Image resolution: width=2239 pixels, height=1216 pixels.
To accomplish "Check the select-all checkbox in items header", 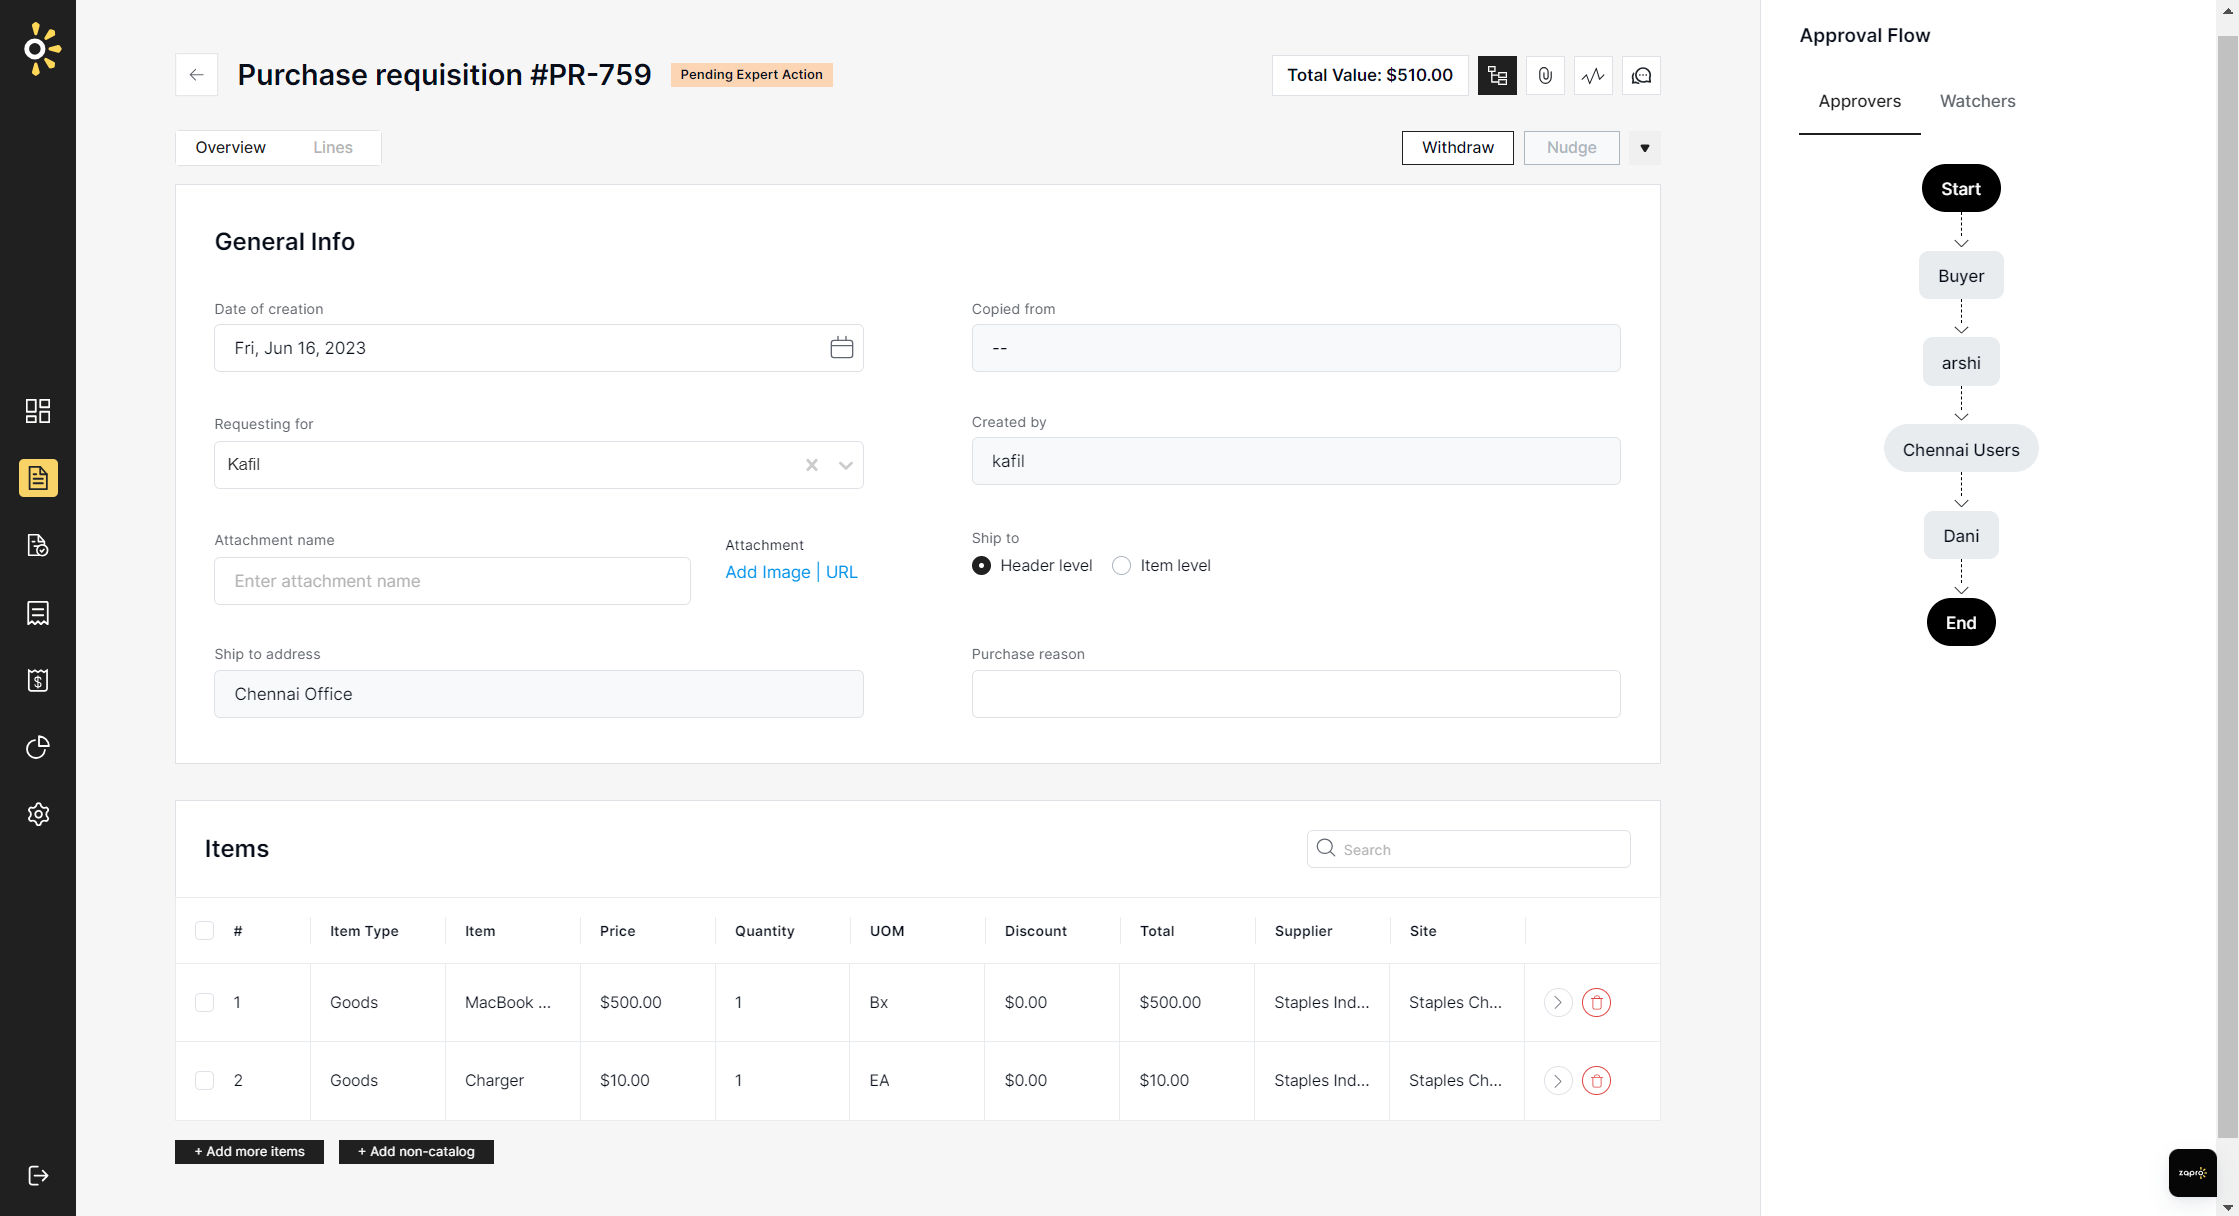I will pyautogui.click(x=204, y=930).
